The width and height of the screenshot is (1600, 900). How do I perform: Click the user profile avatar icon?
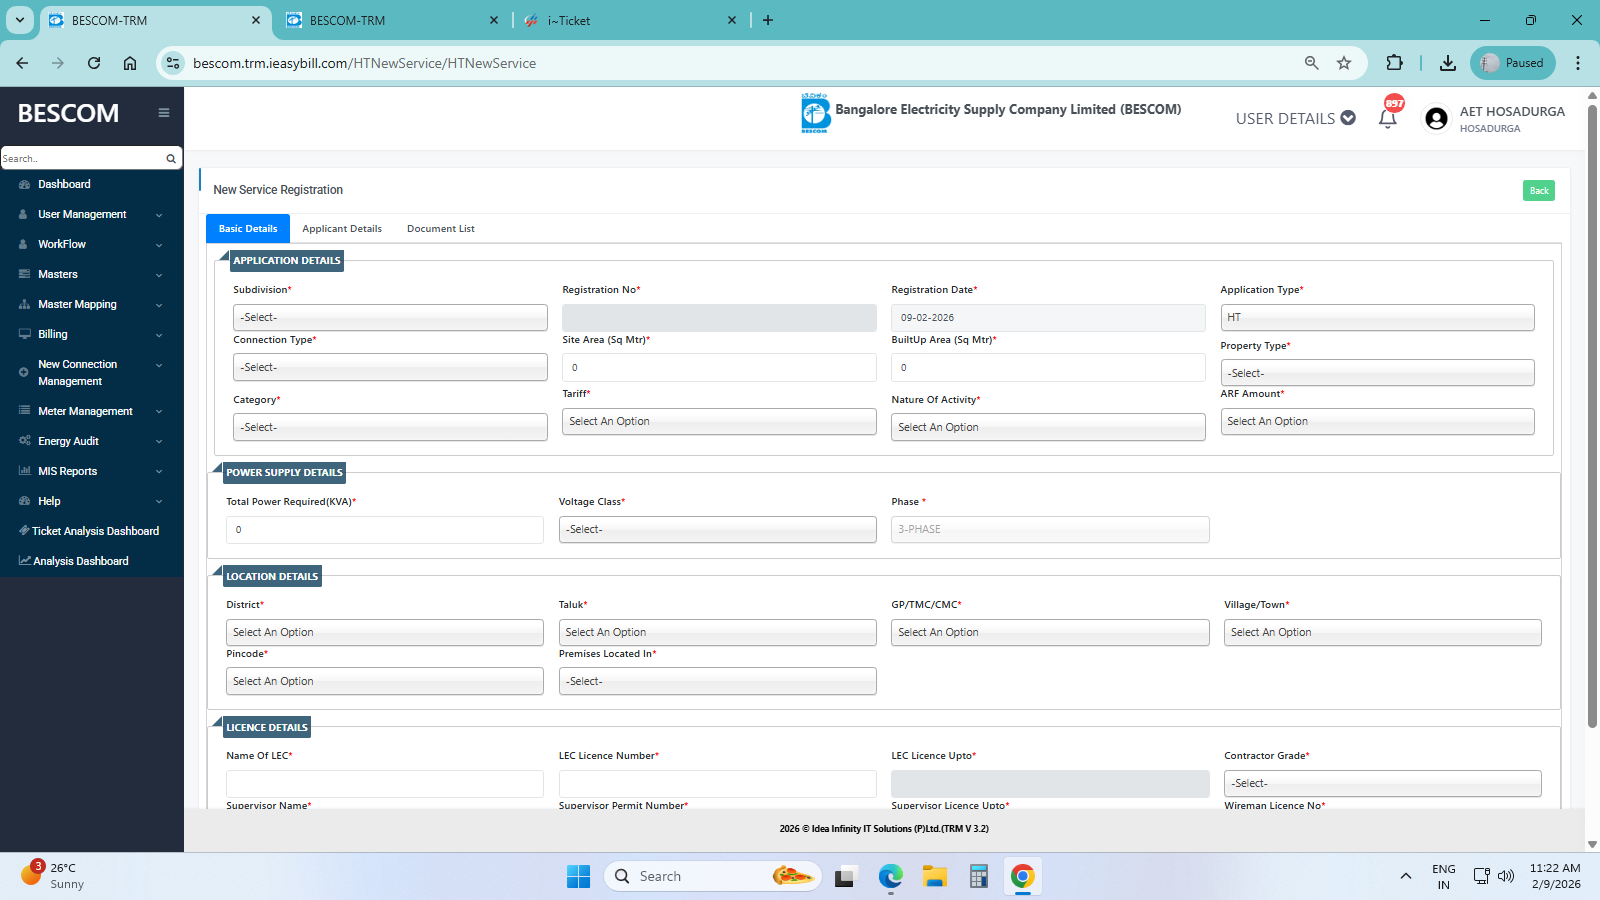[1436, 119]
